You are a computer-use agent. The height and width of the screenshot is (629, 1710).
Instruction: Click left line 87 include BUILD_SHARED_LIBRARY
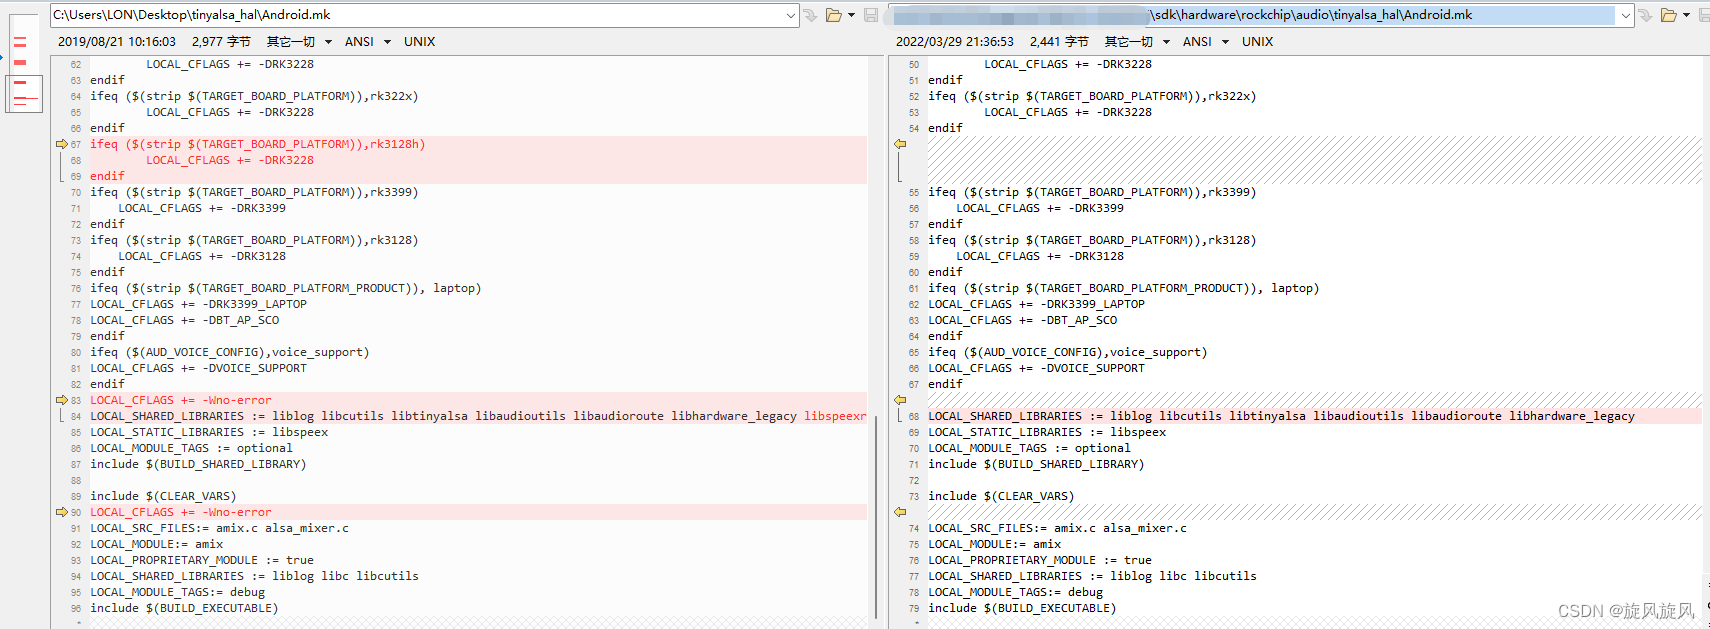coord(198,464)
